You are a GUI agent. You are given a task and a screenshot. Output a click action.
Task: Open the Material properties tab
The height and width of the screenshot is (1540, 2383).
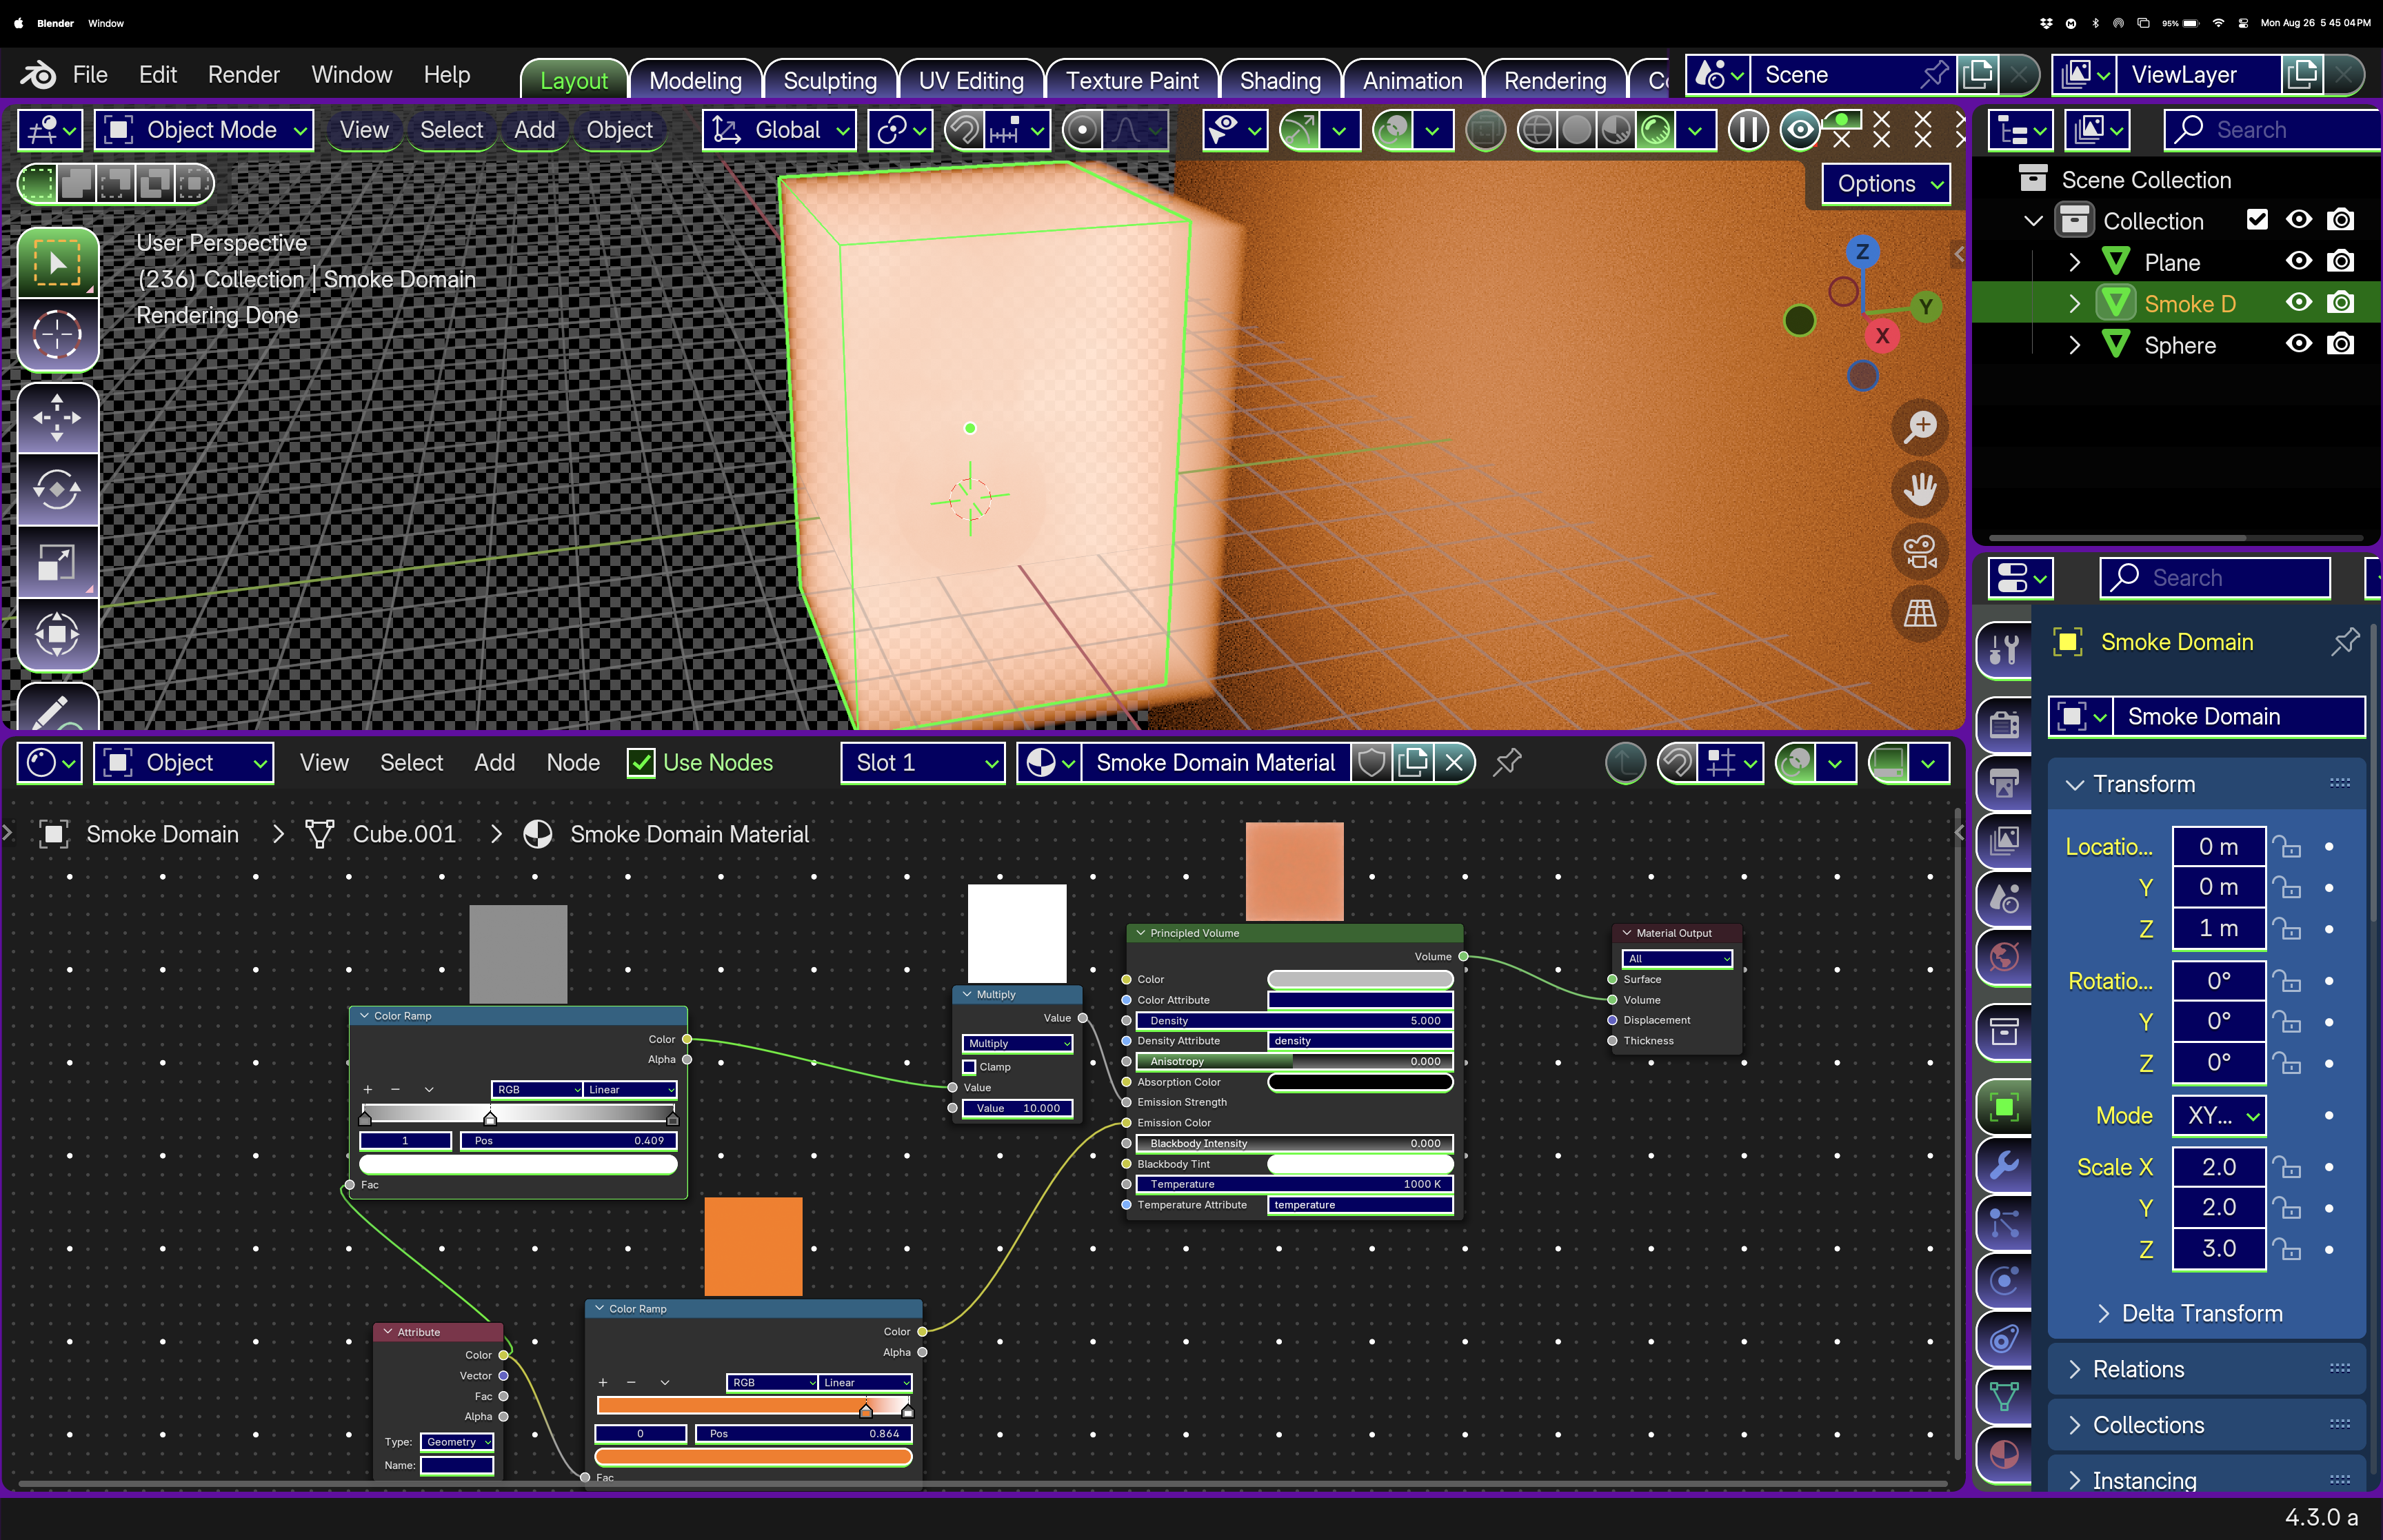pos(2004,1455)
